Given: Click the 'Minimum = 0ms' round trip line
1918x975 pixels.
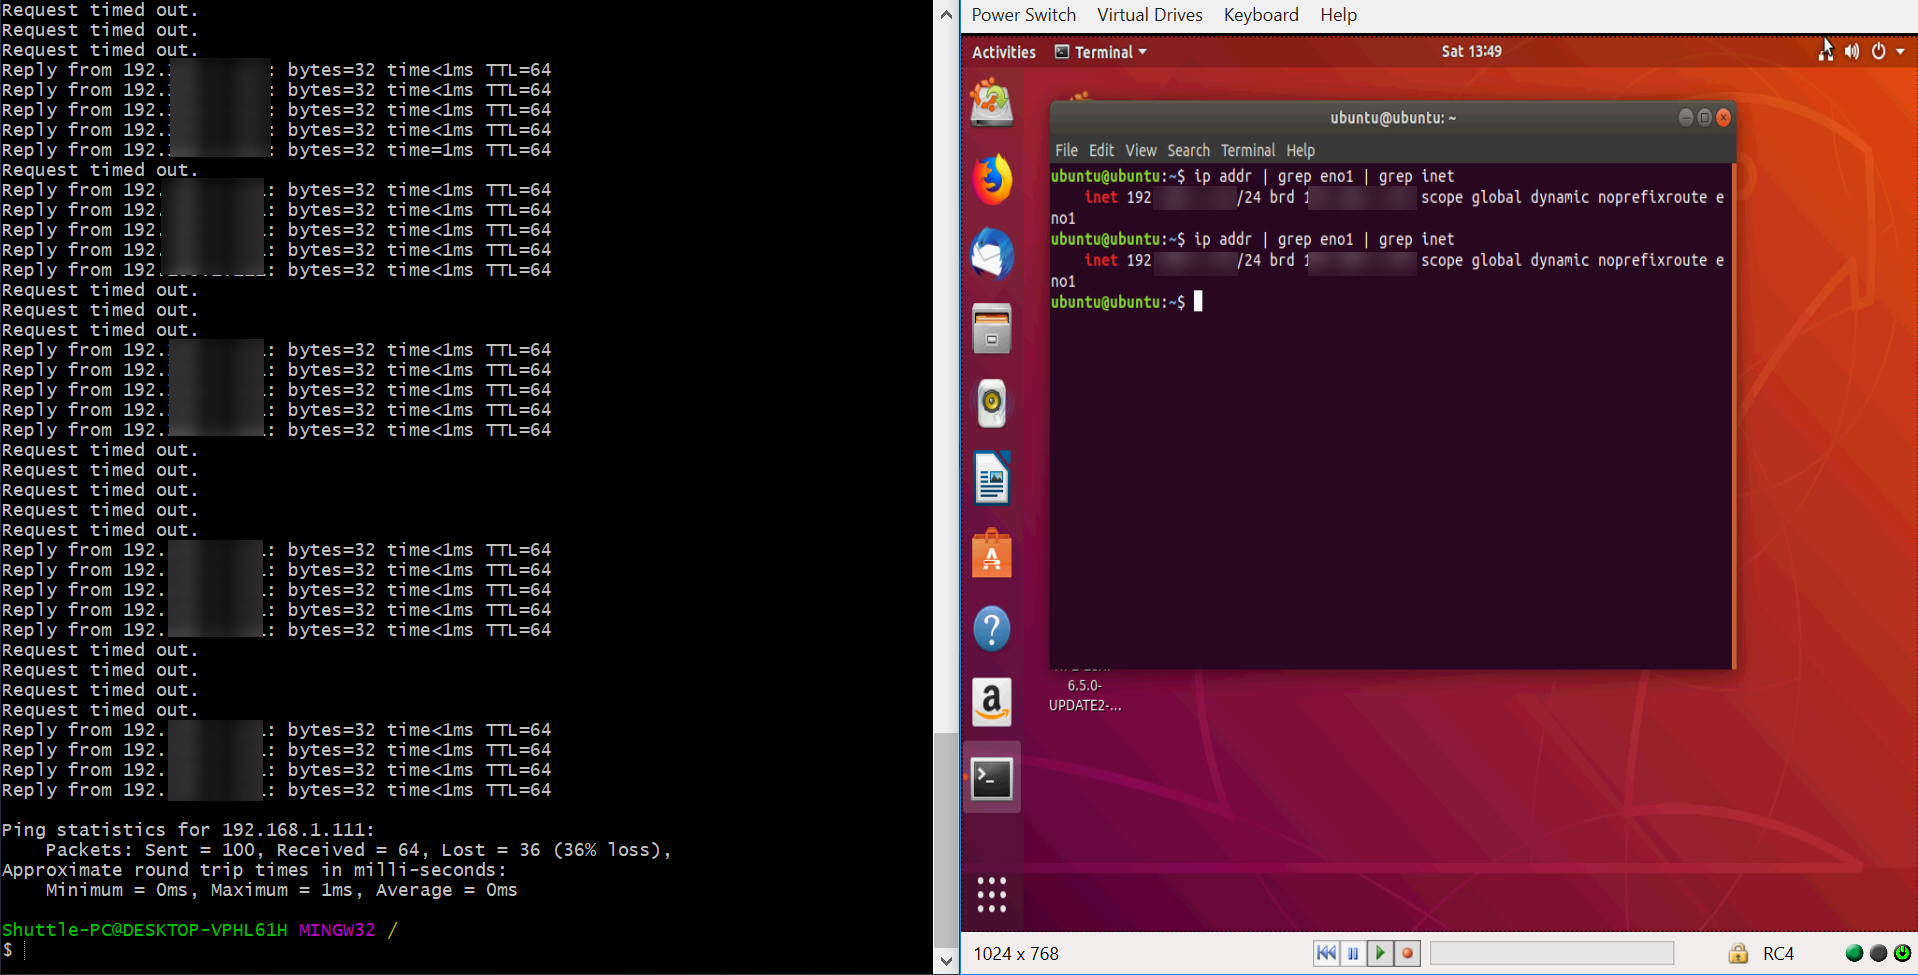Looking at the screenshot, I should [x=281, y=890].
